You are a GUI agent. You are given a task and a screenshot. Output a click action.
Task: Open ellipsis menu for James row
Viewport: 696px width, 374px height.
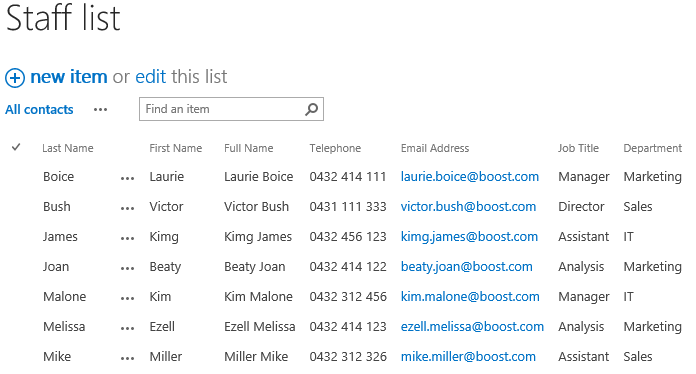coord(127,239)
